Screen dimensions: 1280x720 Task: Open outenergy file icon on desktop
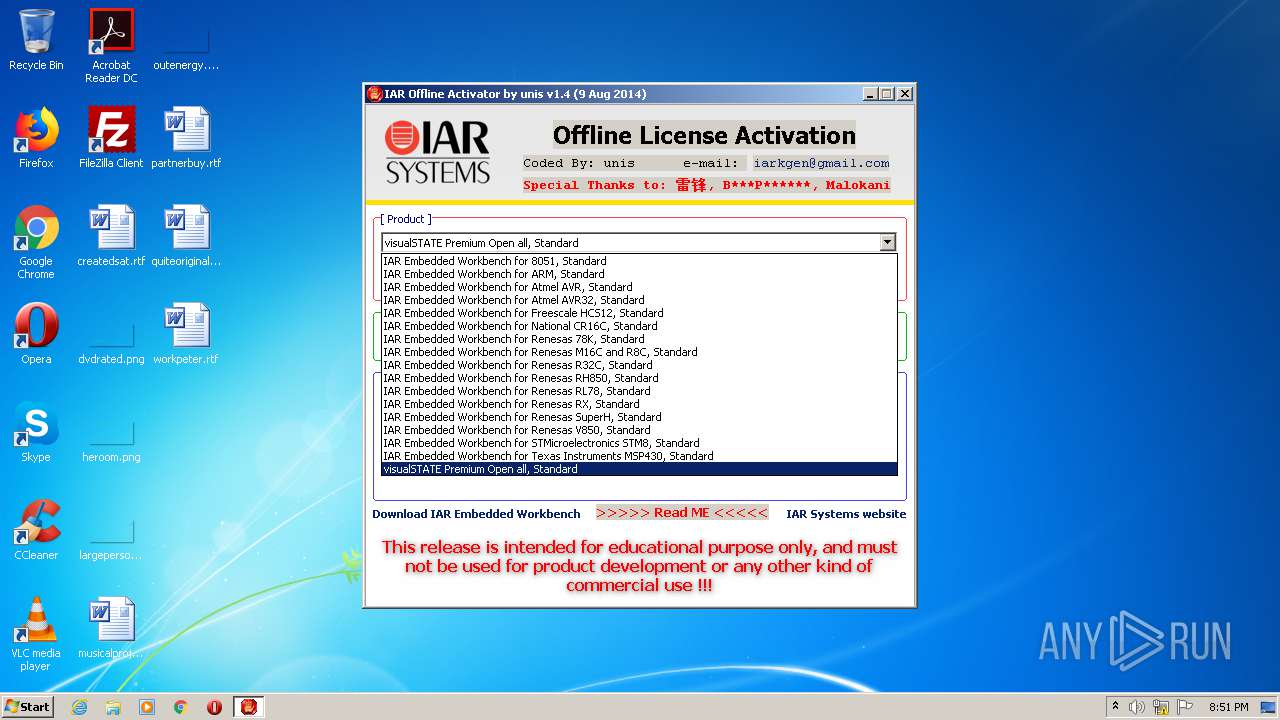tap(186, 46)
